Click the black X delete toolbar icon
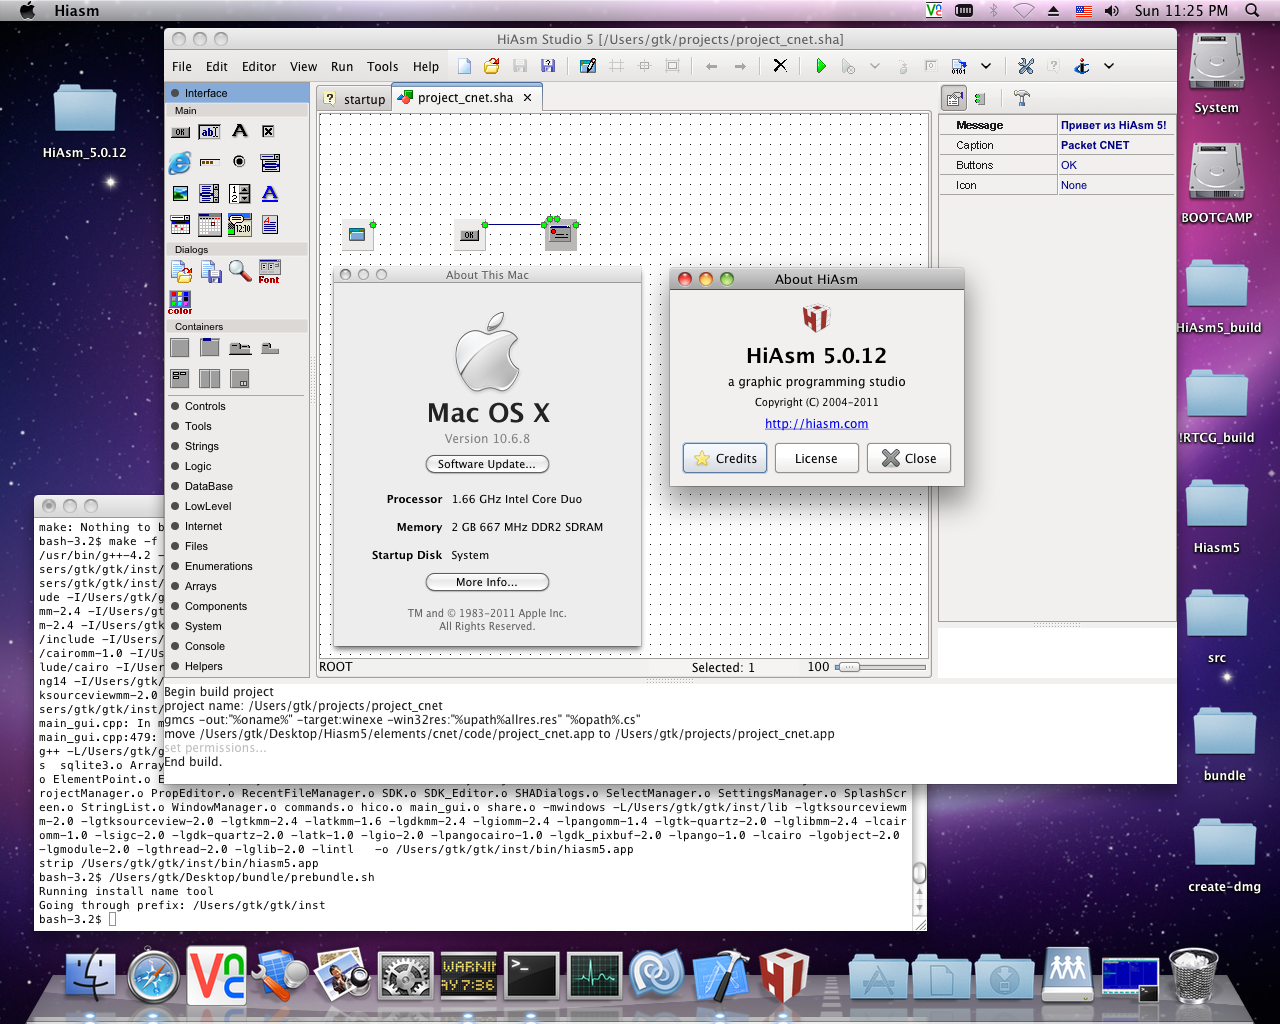The width and height of the screenshot is (1280, 1024). click(x=780, y=66)
